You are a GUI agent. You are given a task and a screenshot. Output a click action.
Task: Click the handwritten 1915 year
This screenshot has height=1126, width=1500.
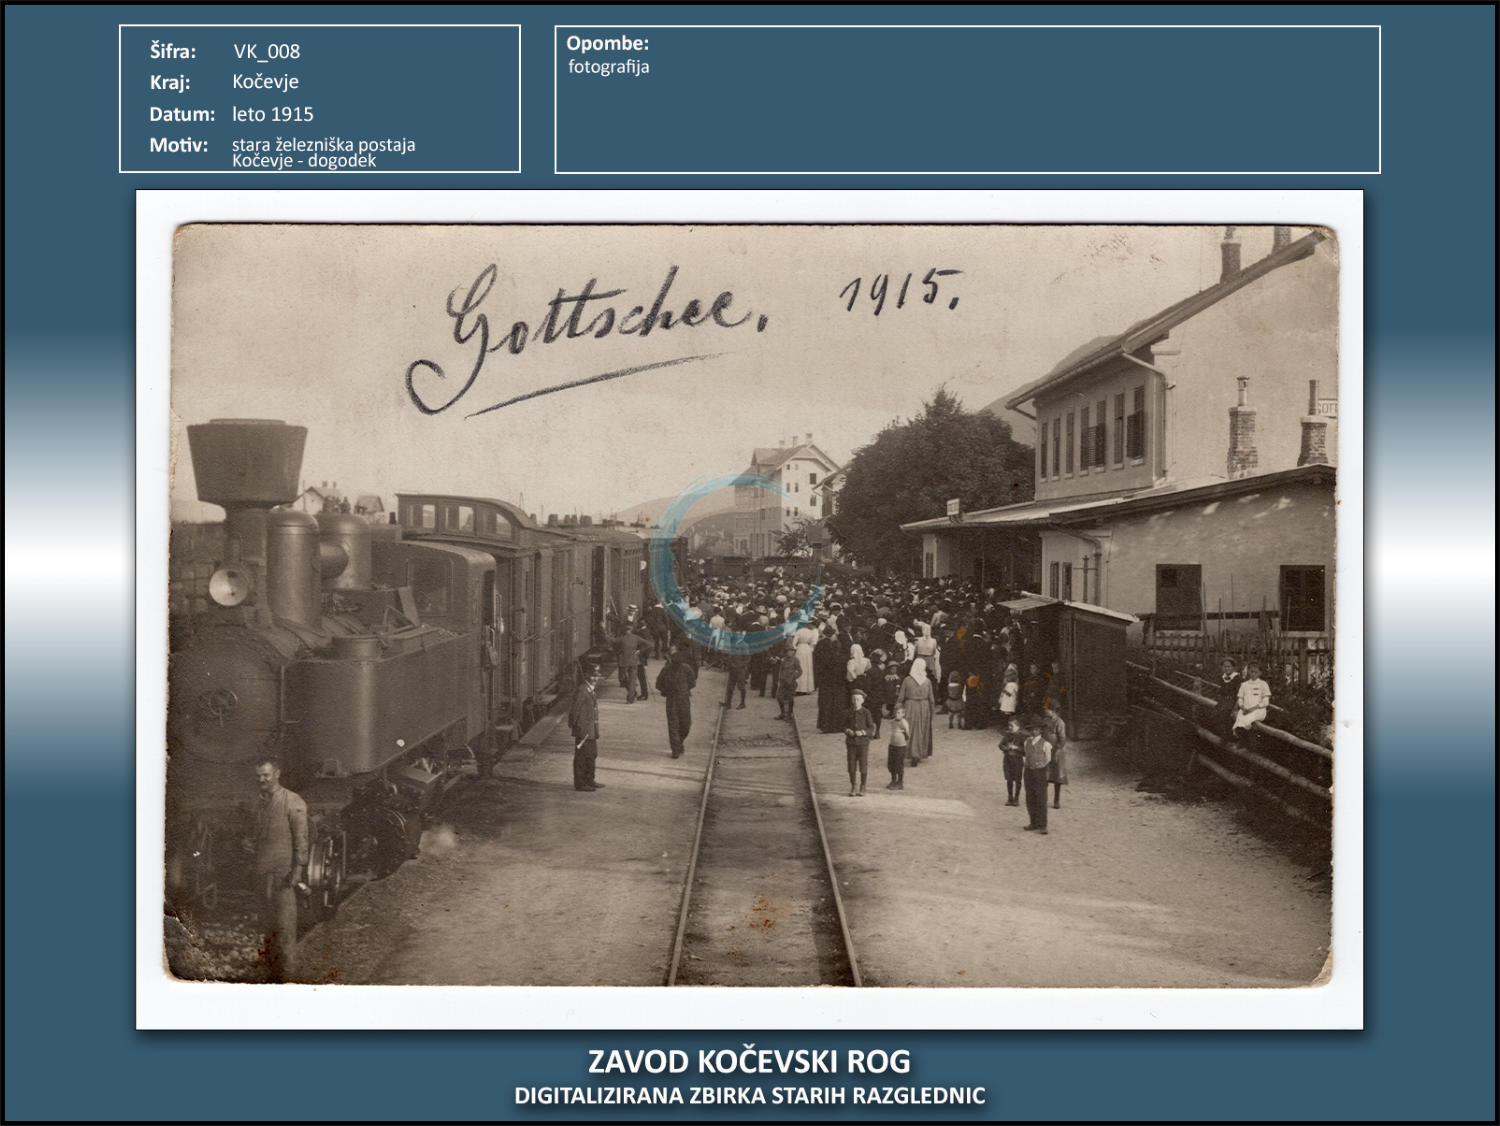(900, 290)
